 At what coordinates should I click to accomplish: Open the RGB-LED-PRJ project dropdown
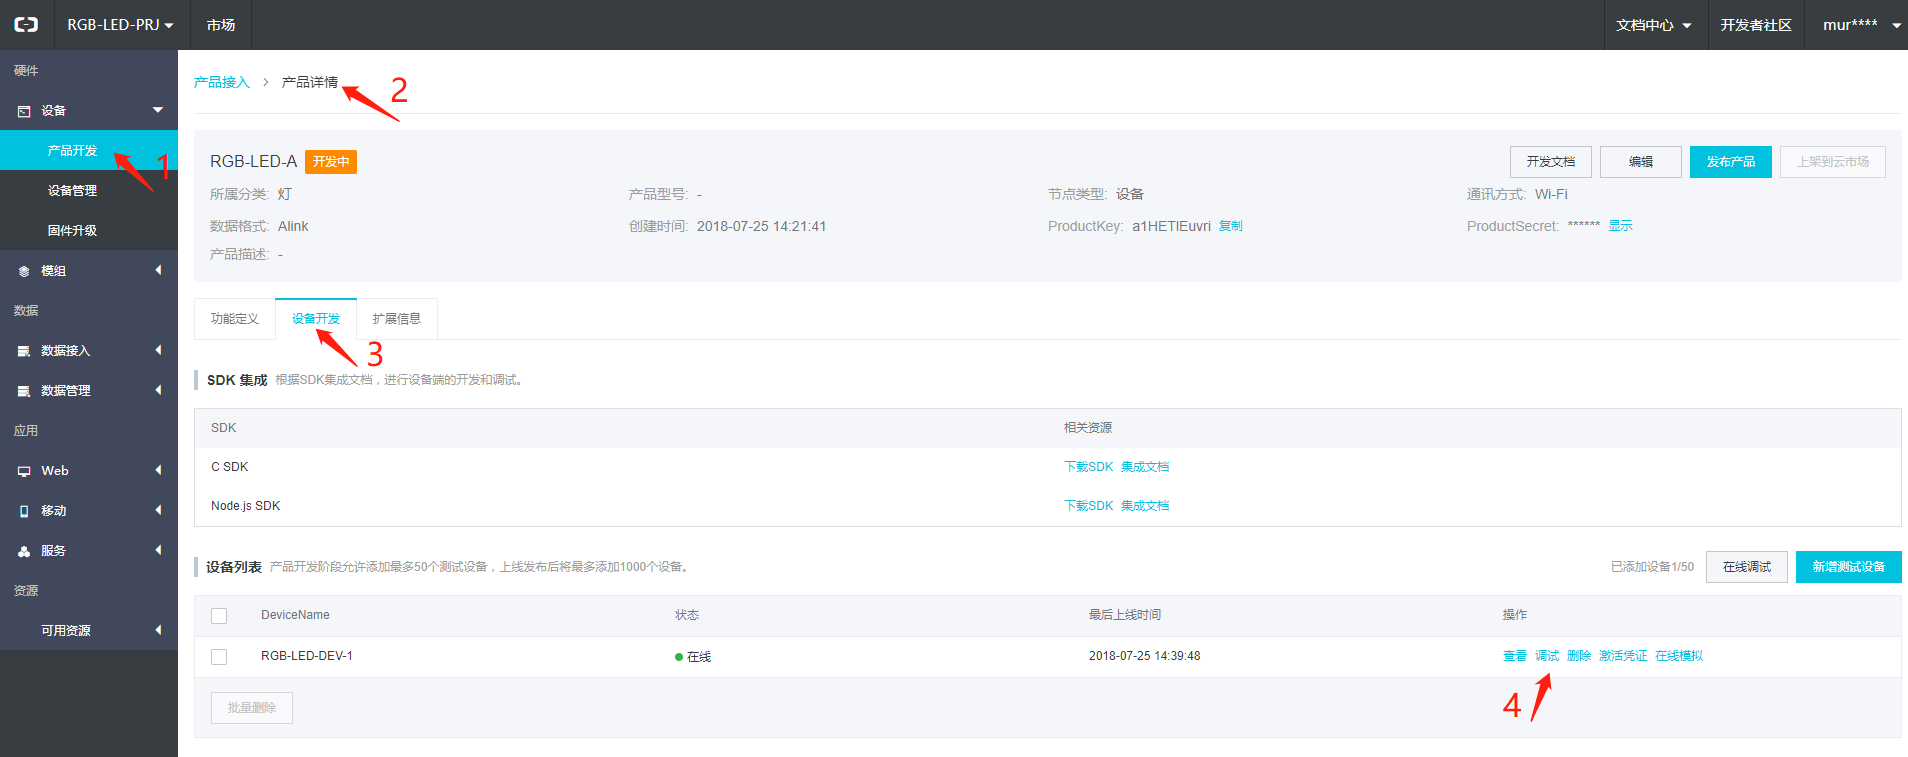[120, 25]
